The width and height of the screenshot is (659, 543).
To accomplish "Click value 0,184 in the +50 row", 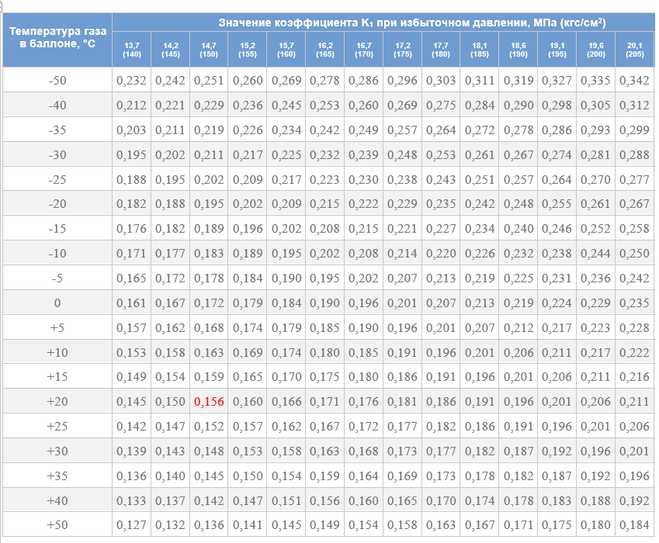I will (634, 524).
